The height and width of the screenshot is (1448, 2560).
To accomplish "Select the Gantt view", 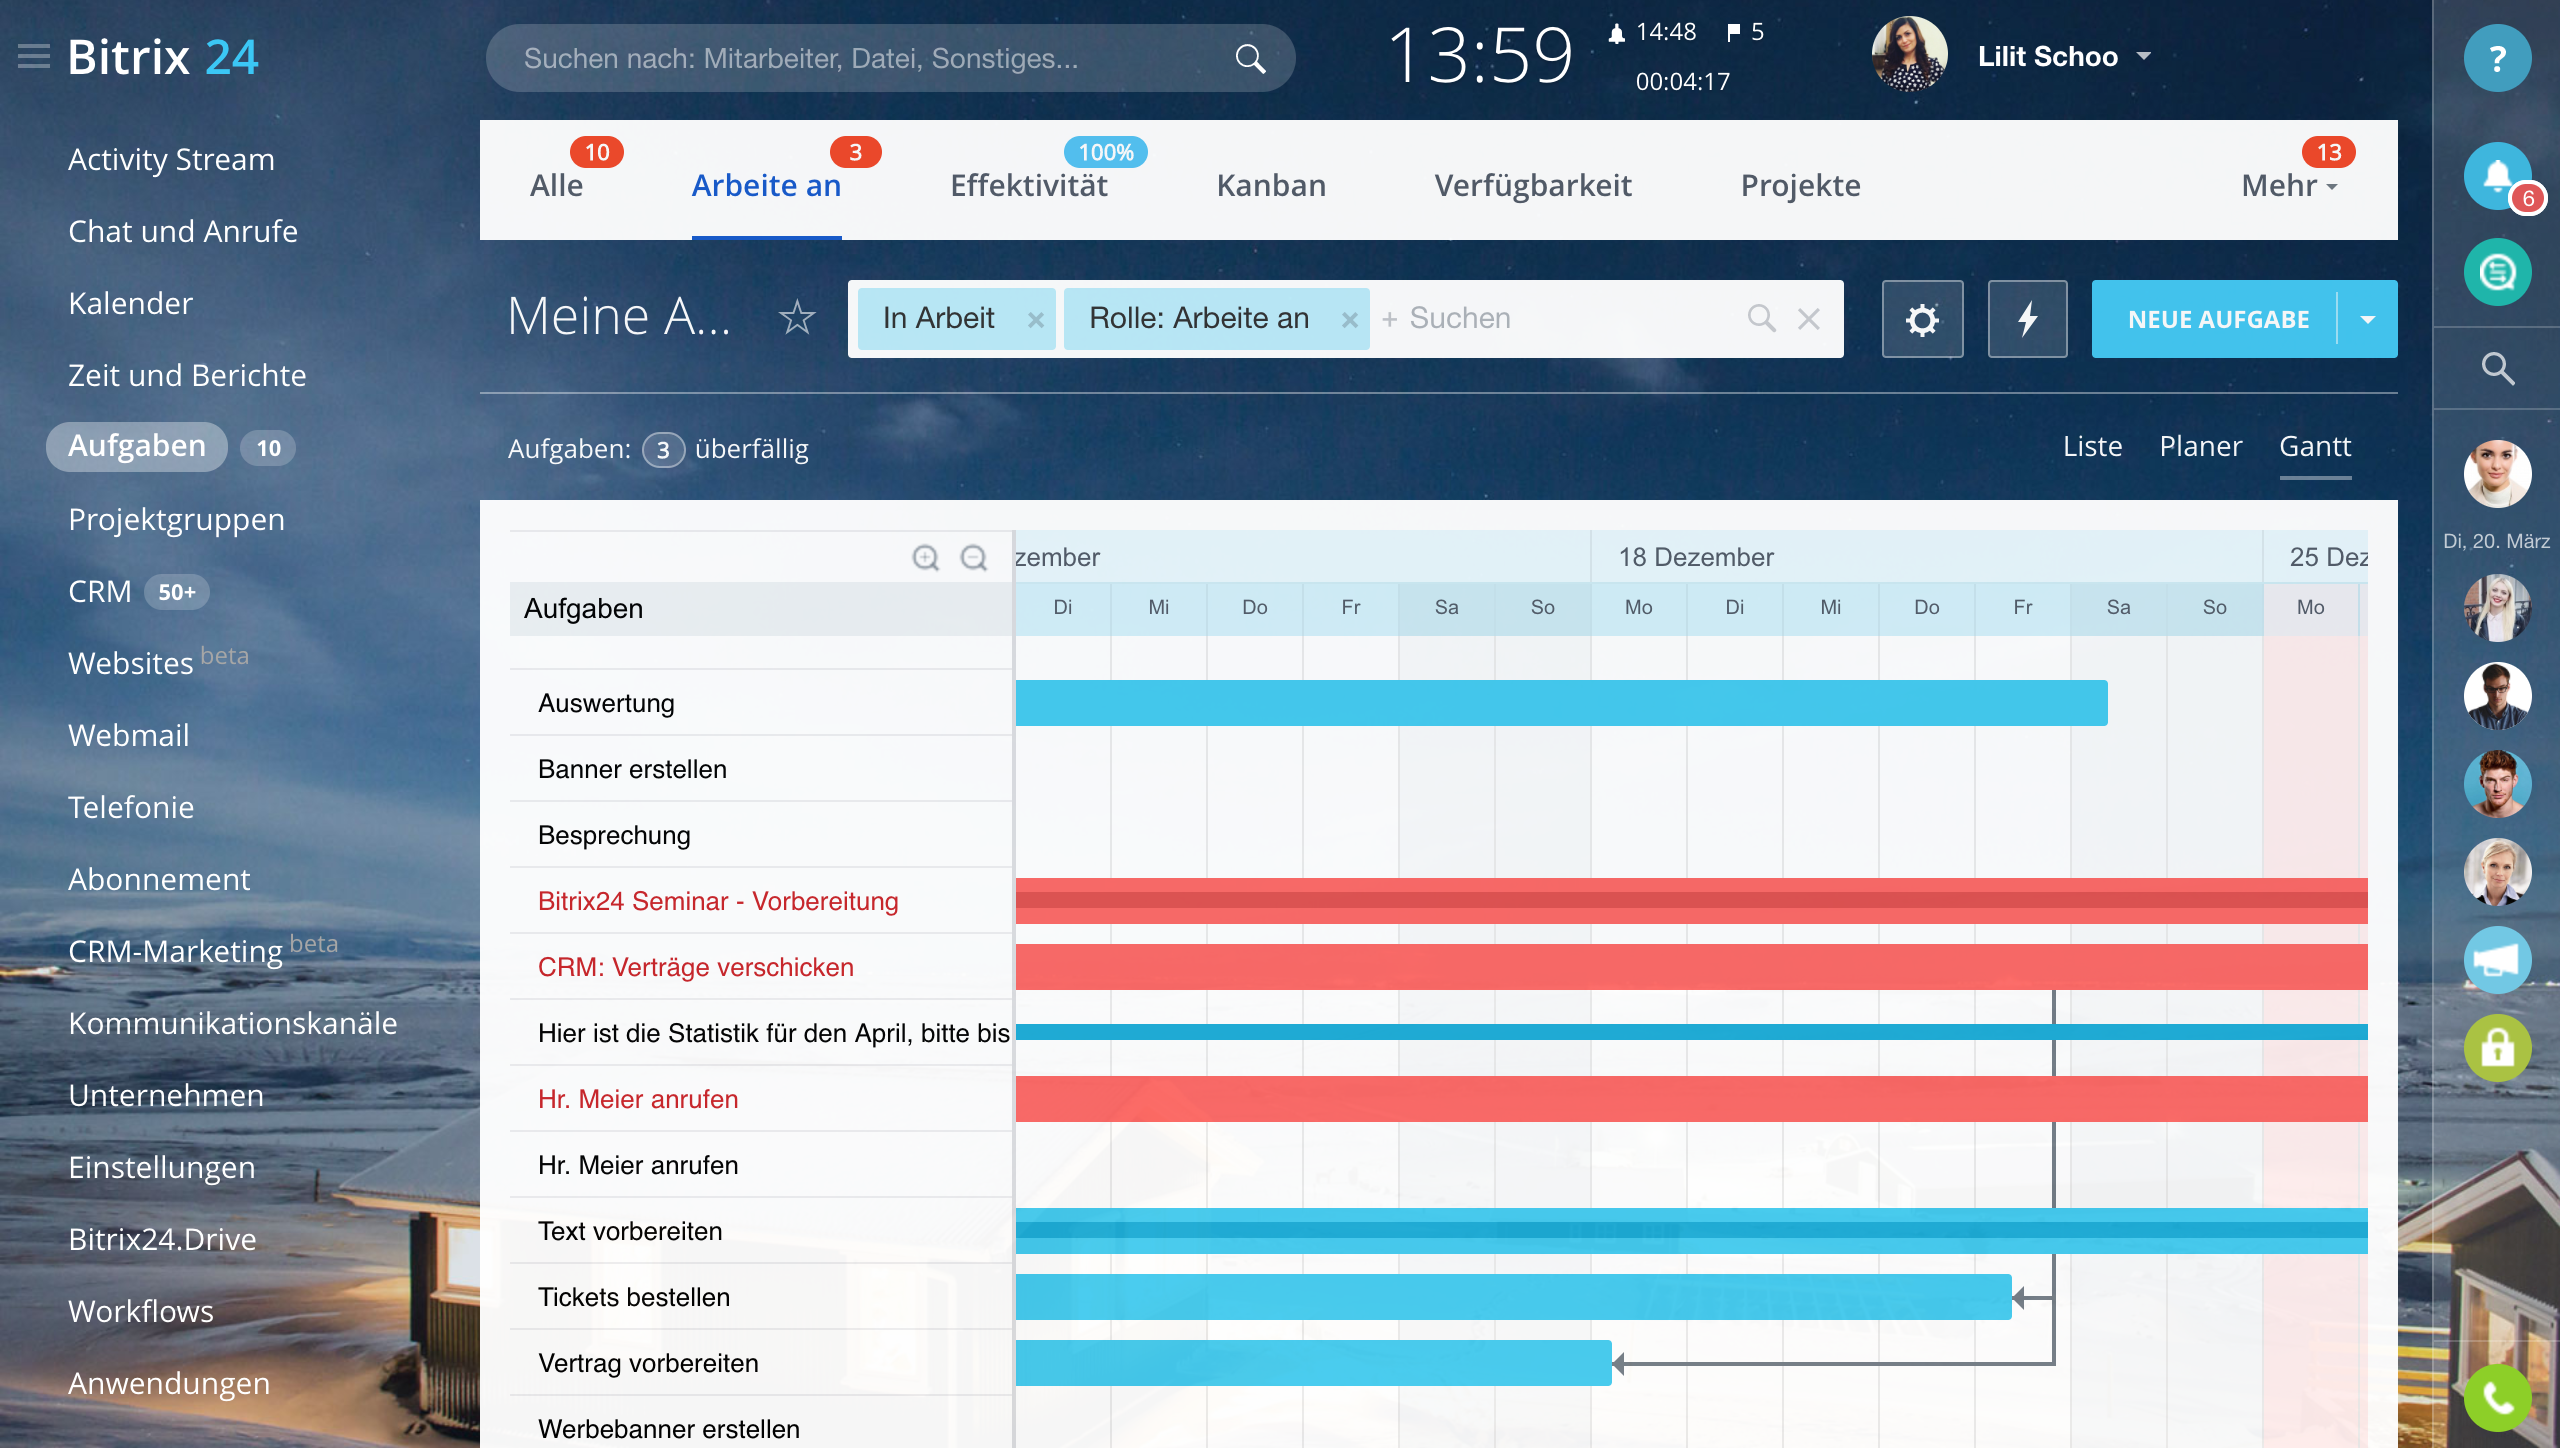I will click(2315, 446).
